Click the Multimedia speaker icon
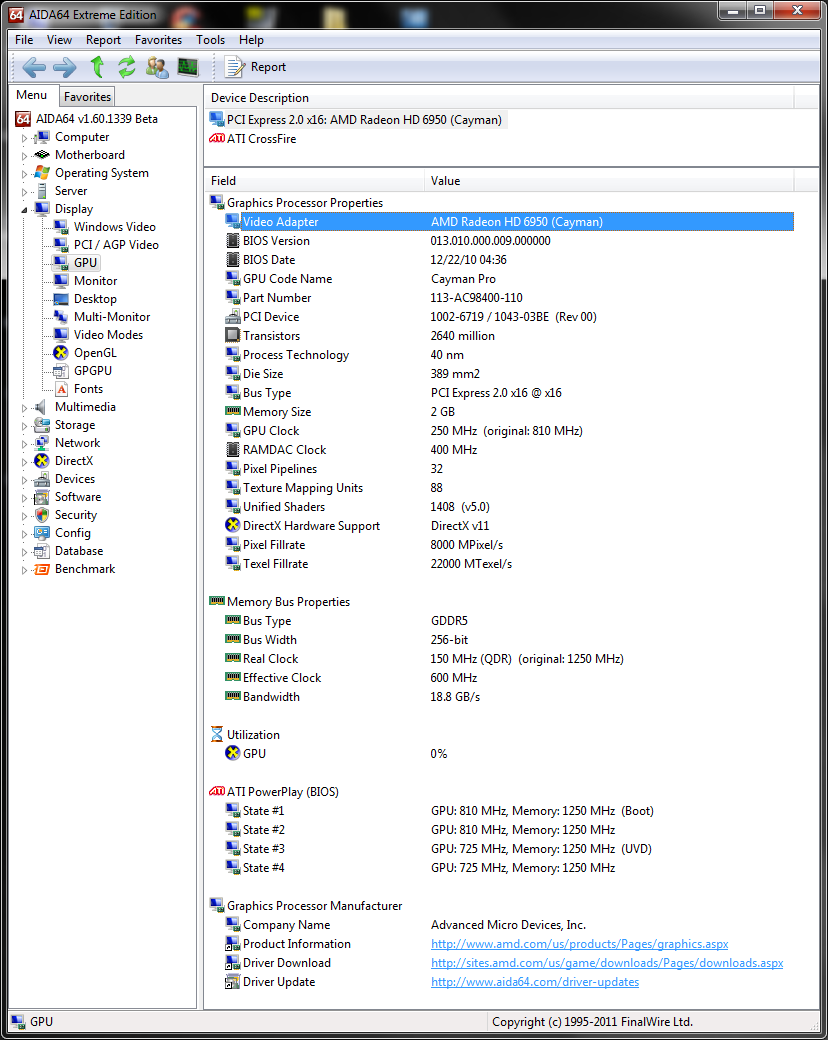 coord(42,407)
